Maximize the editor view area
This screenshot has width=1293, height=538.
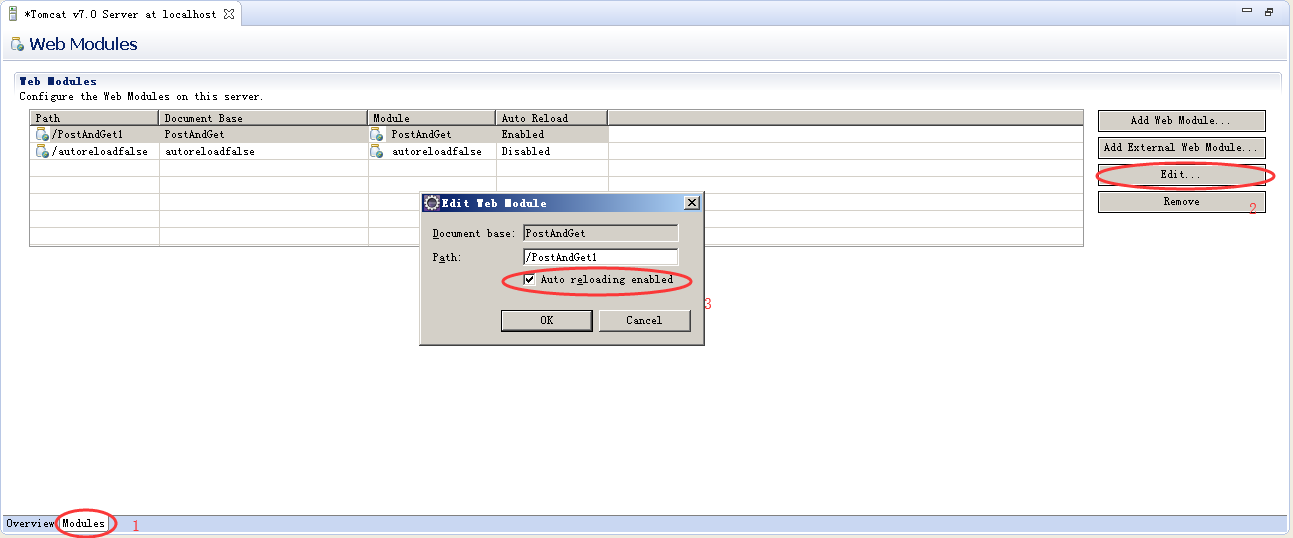click(x=1268, y=13)
